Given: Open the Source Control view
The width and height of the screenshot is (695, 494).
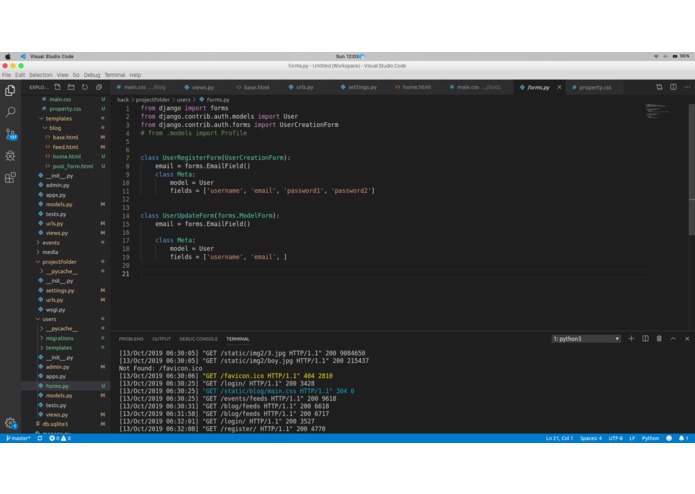Looking at the screenshot, I should click(10, 134).
